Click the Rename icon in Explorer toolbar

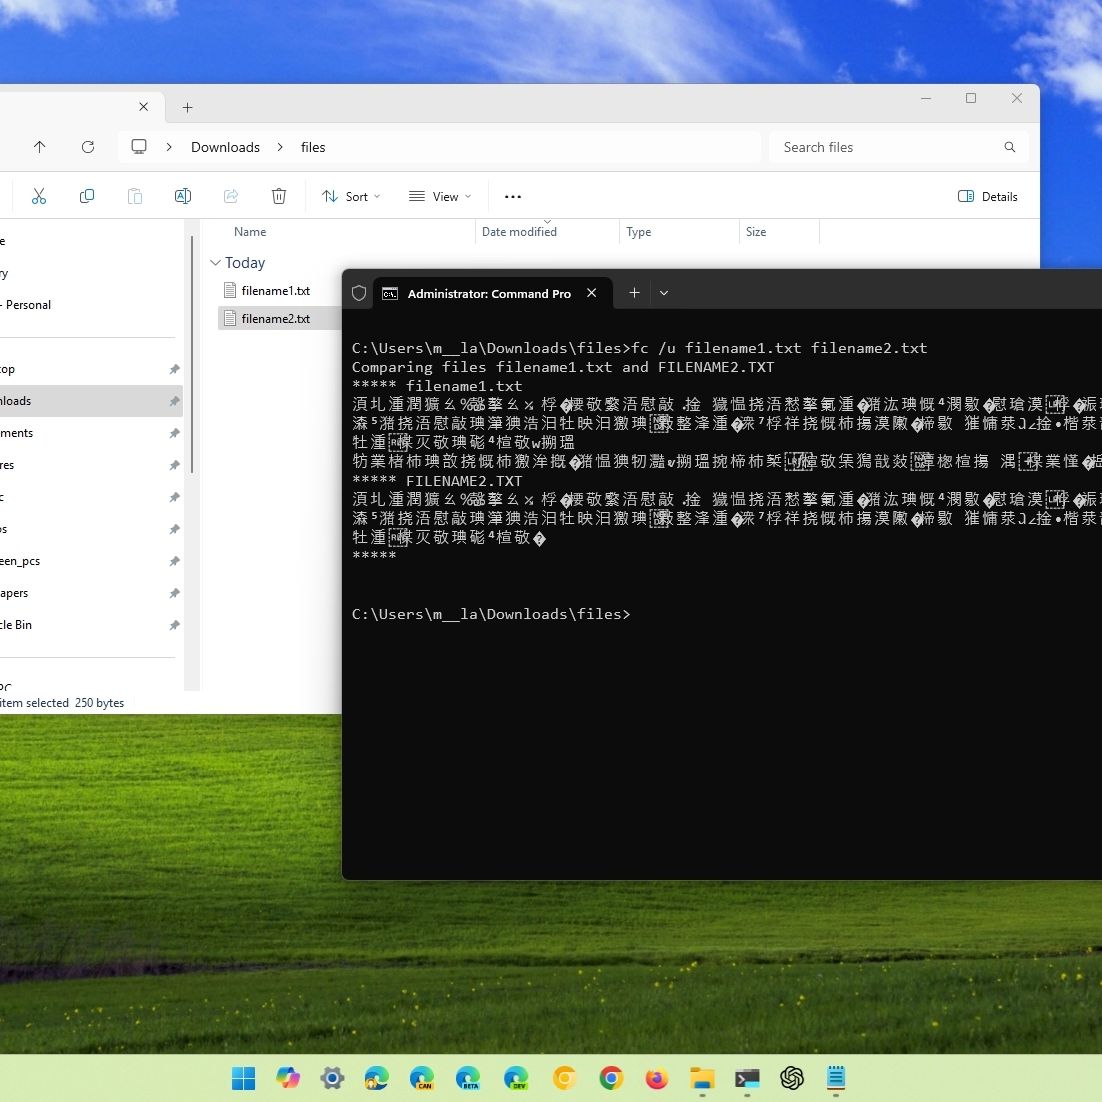click(183, 196)
